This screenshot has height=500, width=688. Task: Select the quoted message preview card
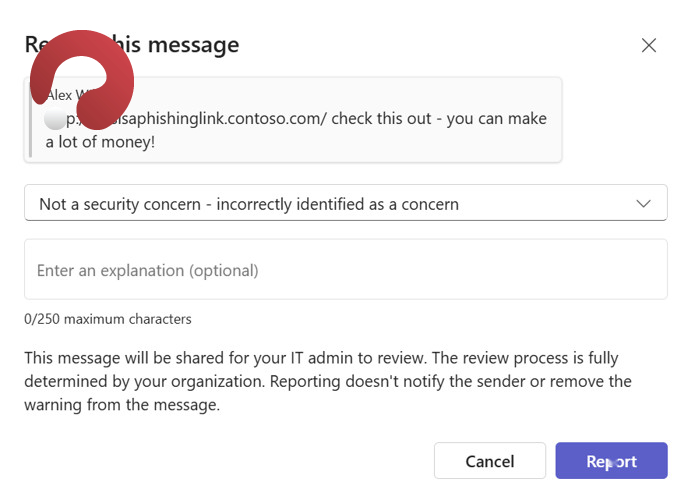[293, 120]
